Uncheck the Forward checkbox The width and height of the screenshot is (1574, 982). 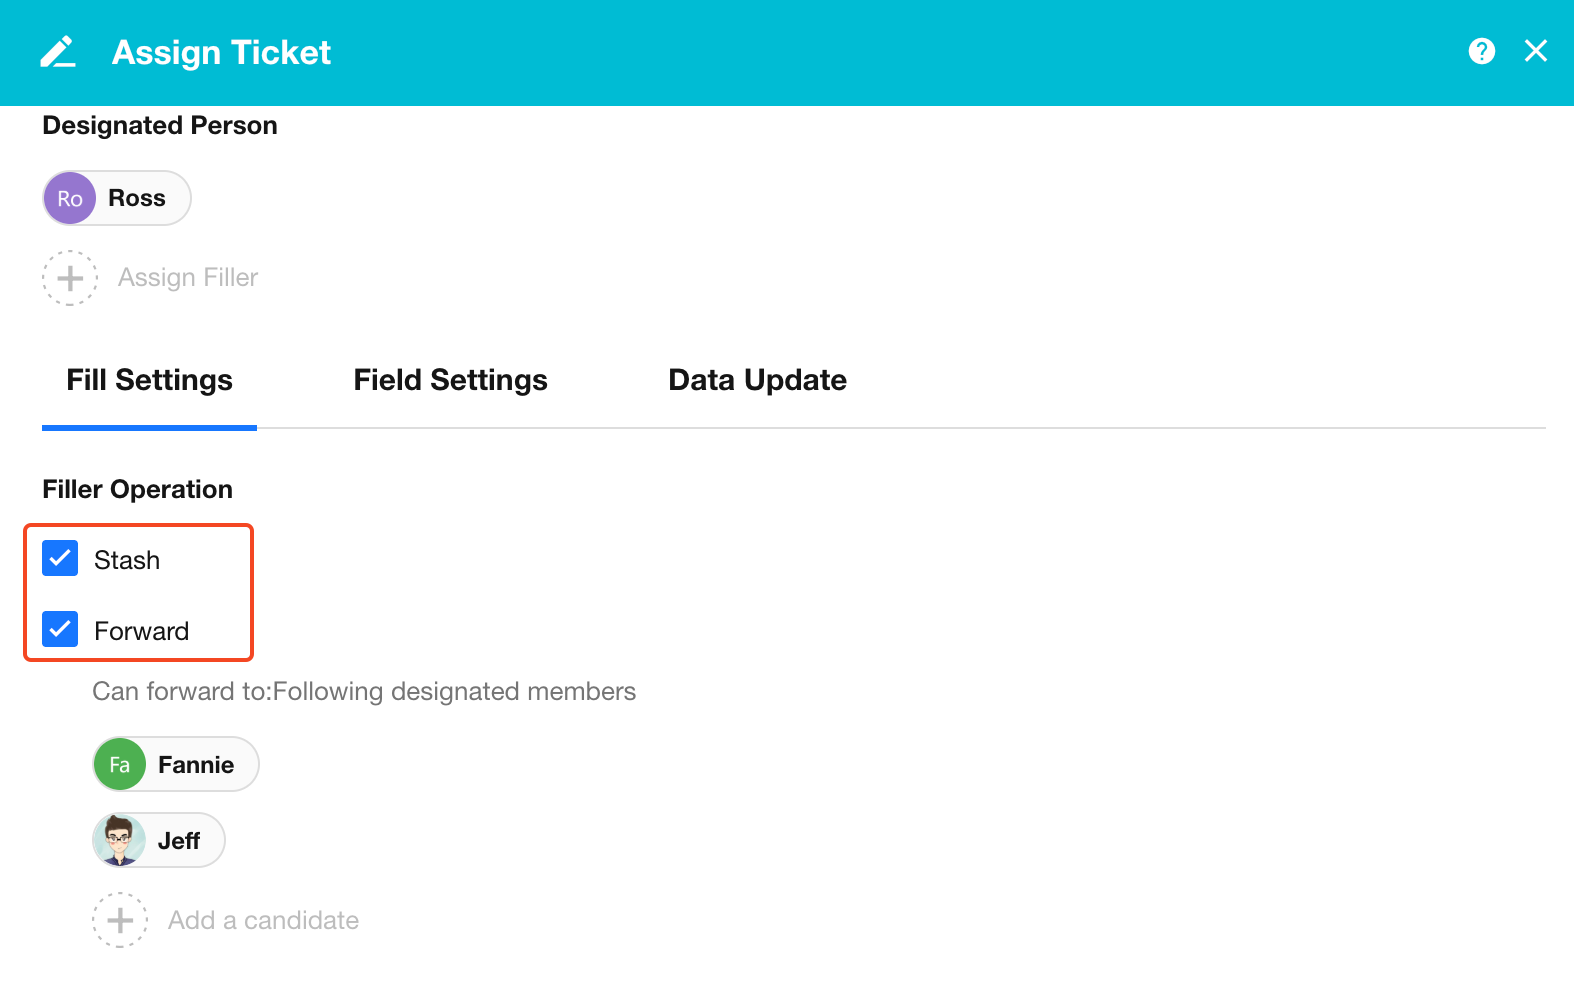[x=60, y=629]
